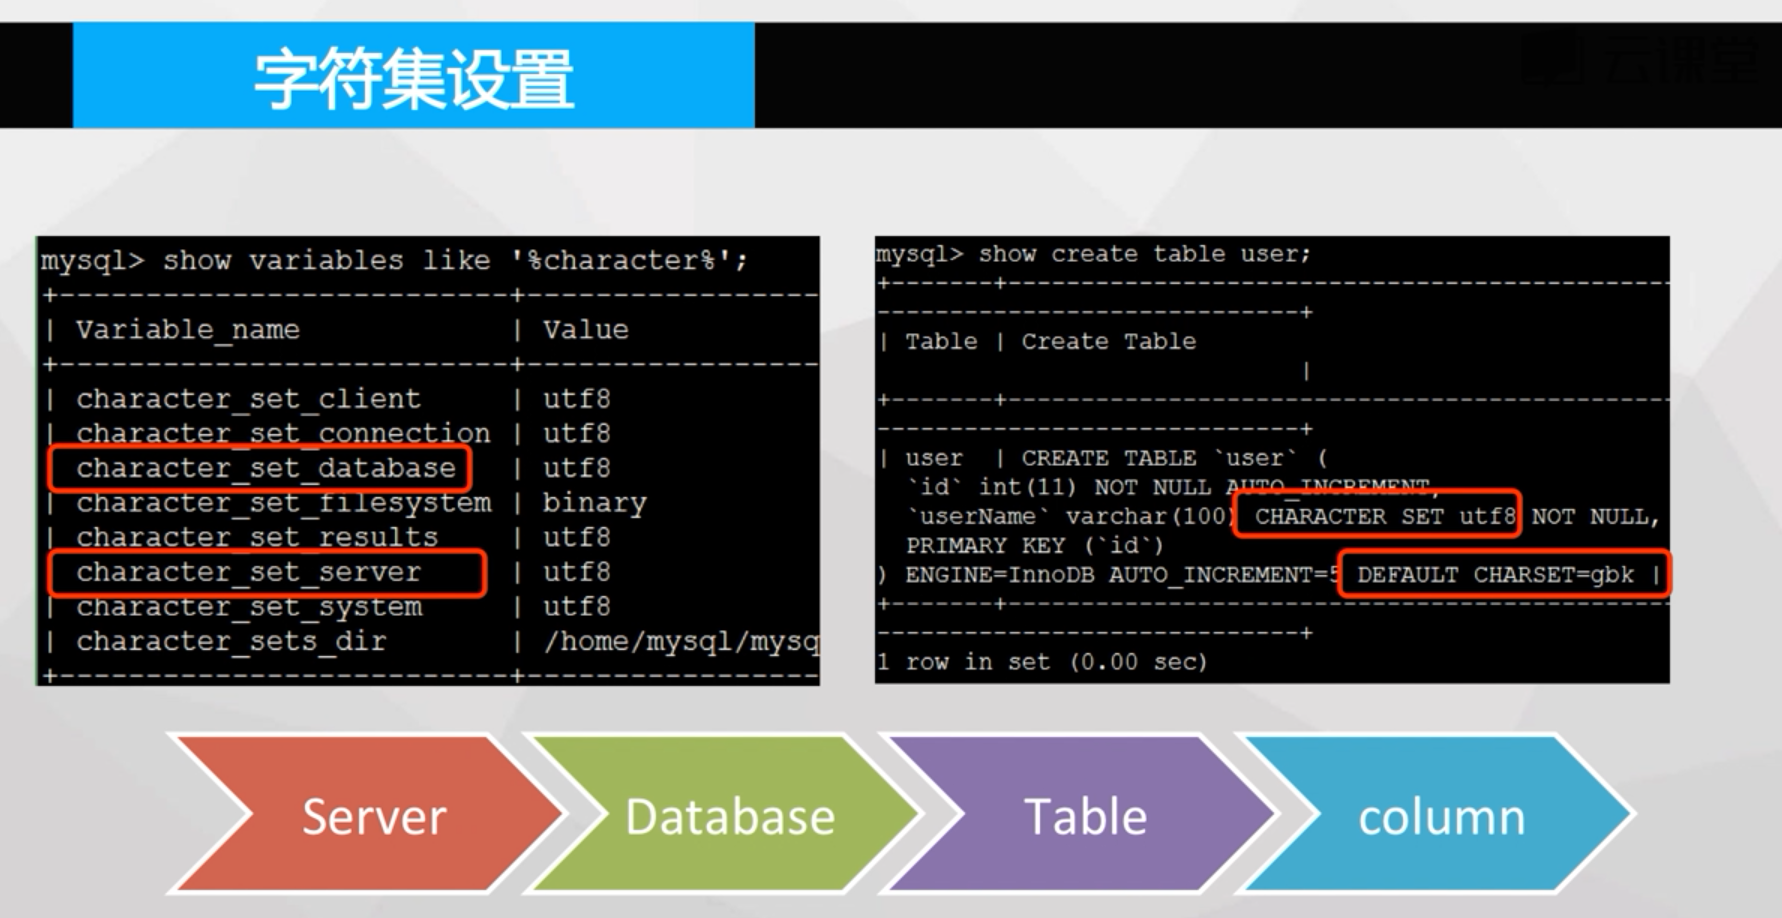Image resolution: width=1782 pixels, height=918 pixels.
Task: Click the utf8 value for character_set_connection
Action: (x=577, y=434)
